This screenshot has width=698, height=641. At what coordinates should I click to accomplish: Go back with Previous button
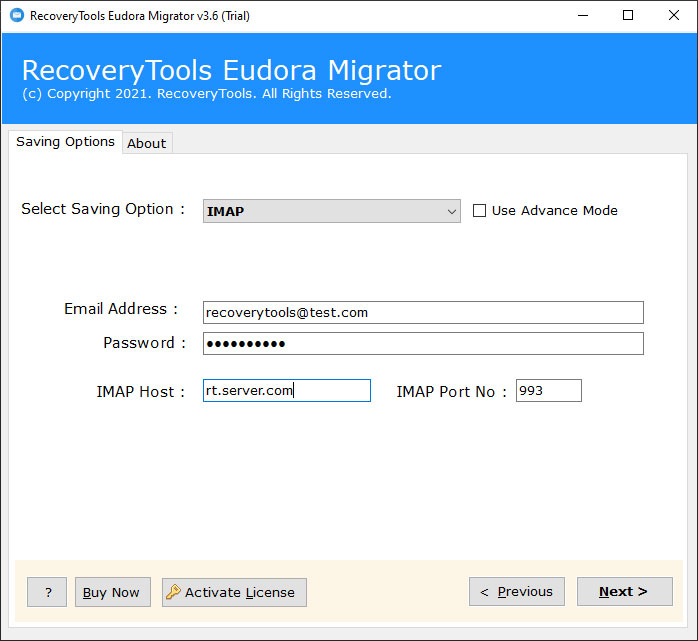(517, 592)
